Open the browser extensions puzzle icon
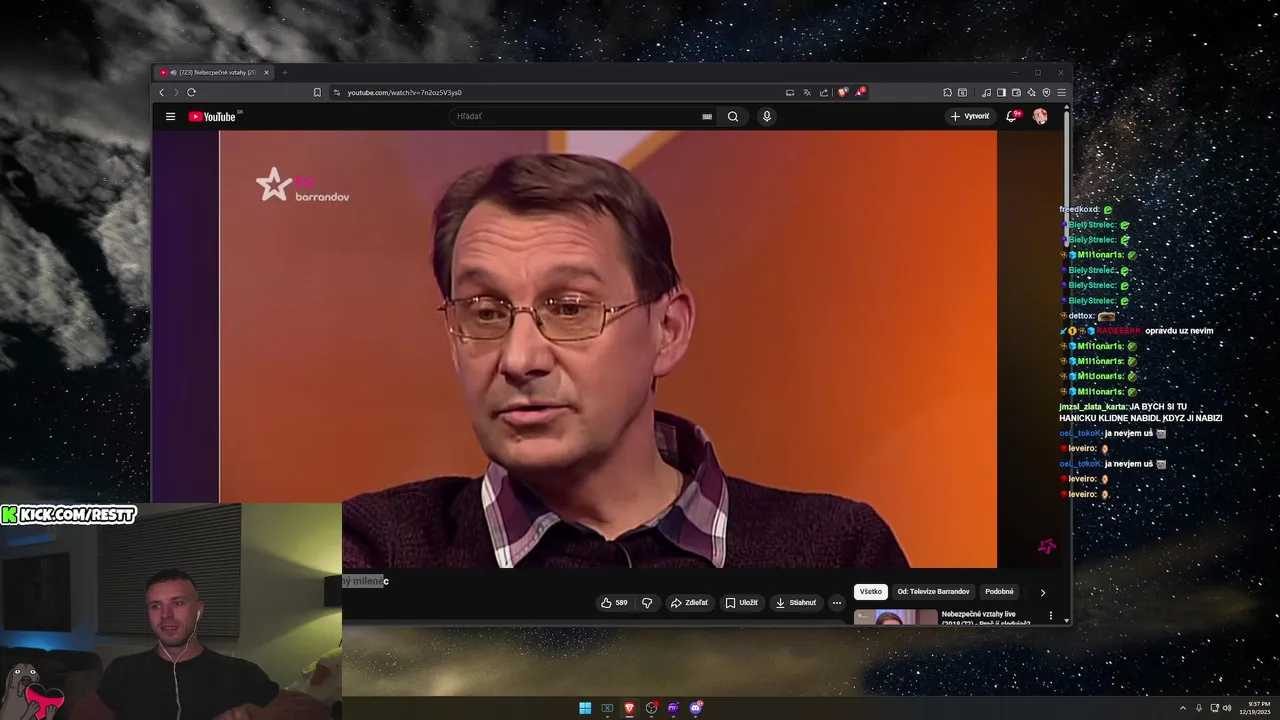Image resolution: width=1280 pixels, height=720 pixels. coord(947,92)
